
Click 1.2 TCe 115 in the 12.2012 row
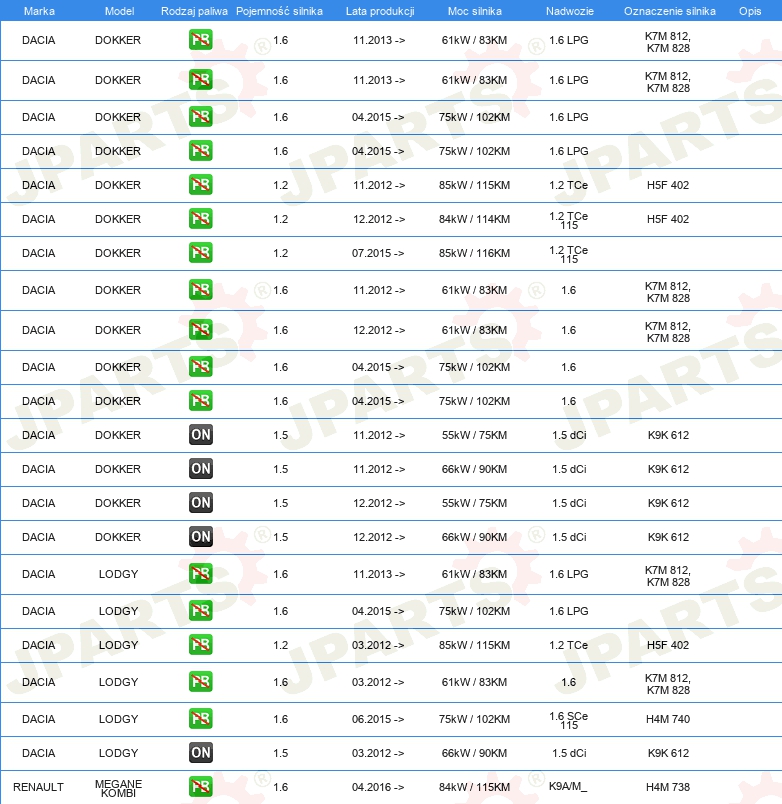pyautogui.click(x=569, y=220)
